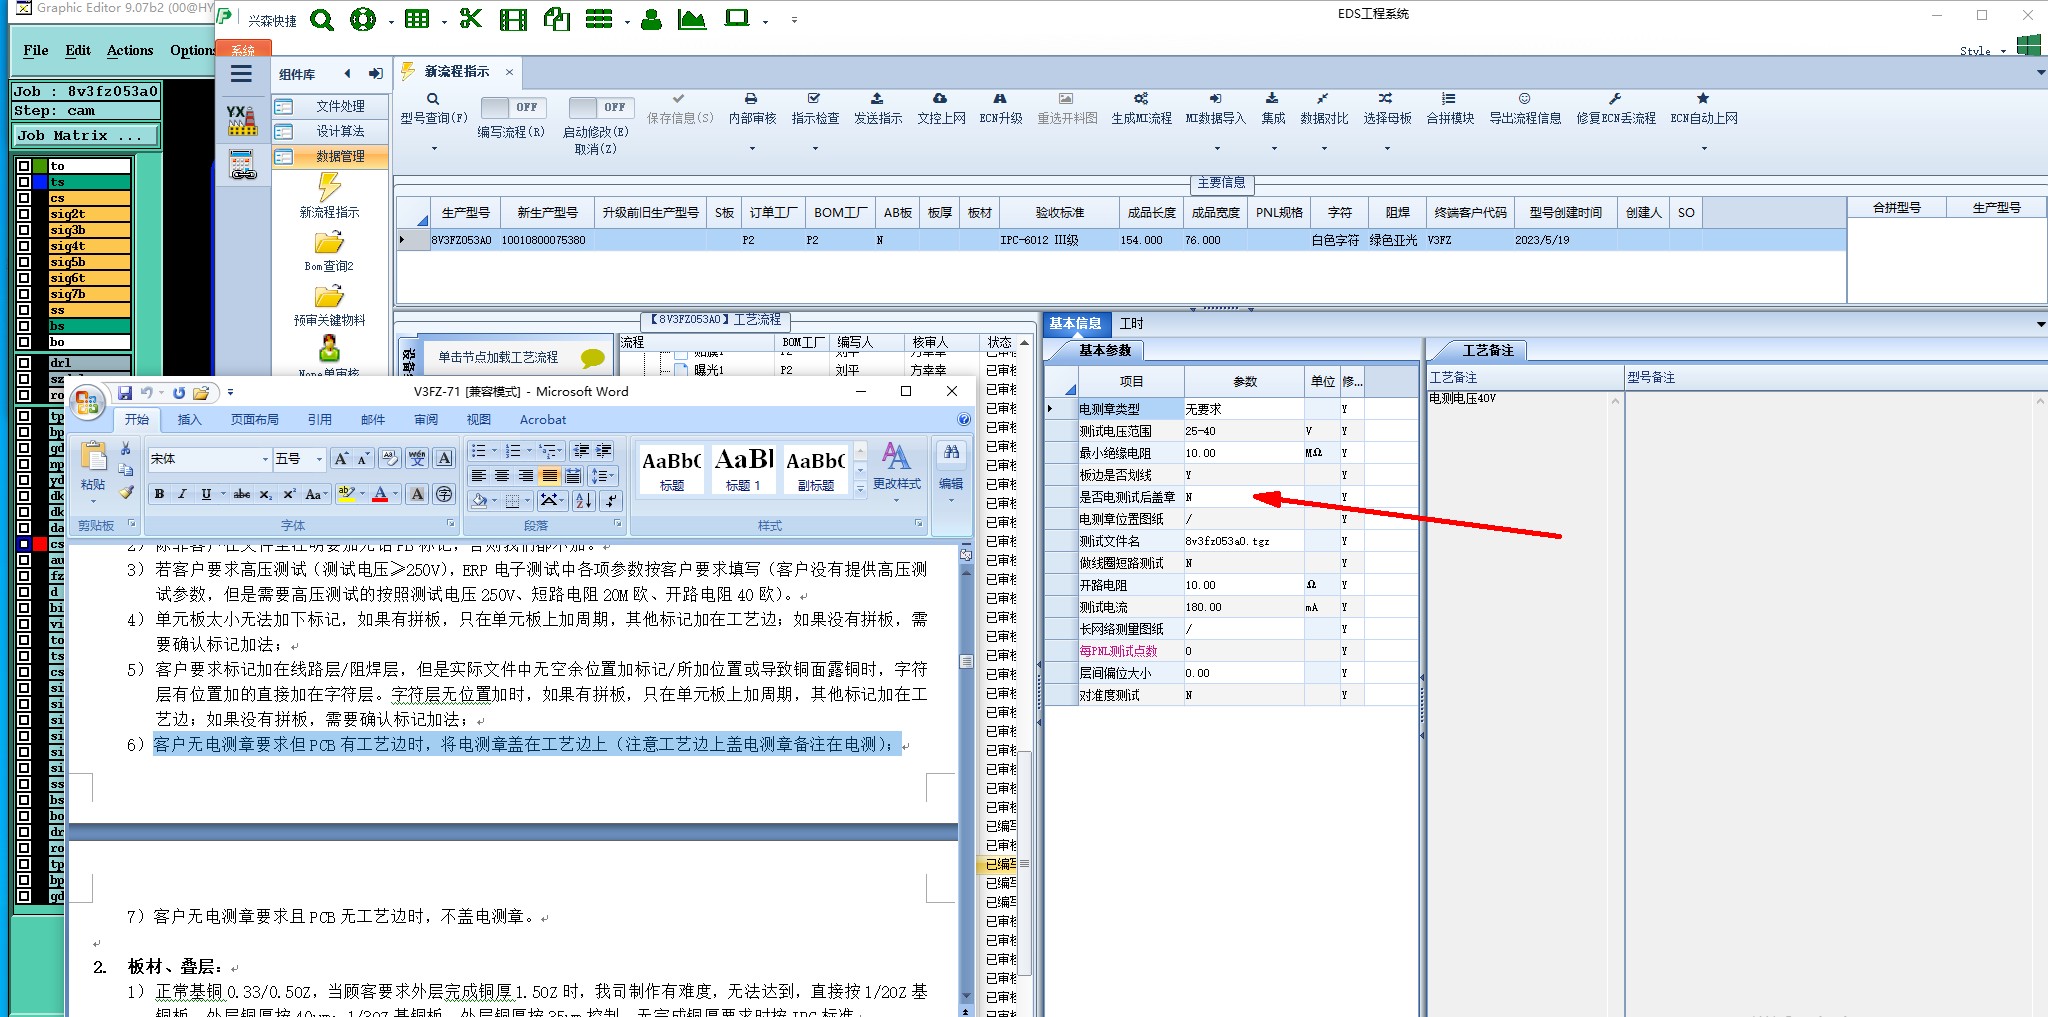Viewport: 2048px width, 1017px height.
Task: Check the 'sig2t' layer checkbox
Action: (24, 214)
